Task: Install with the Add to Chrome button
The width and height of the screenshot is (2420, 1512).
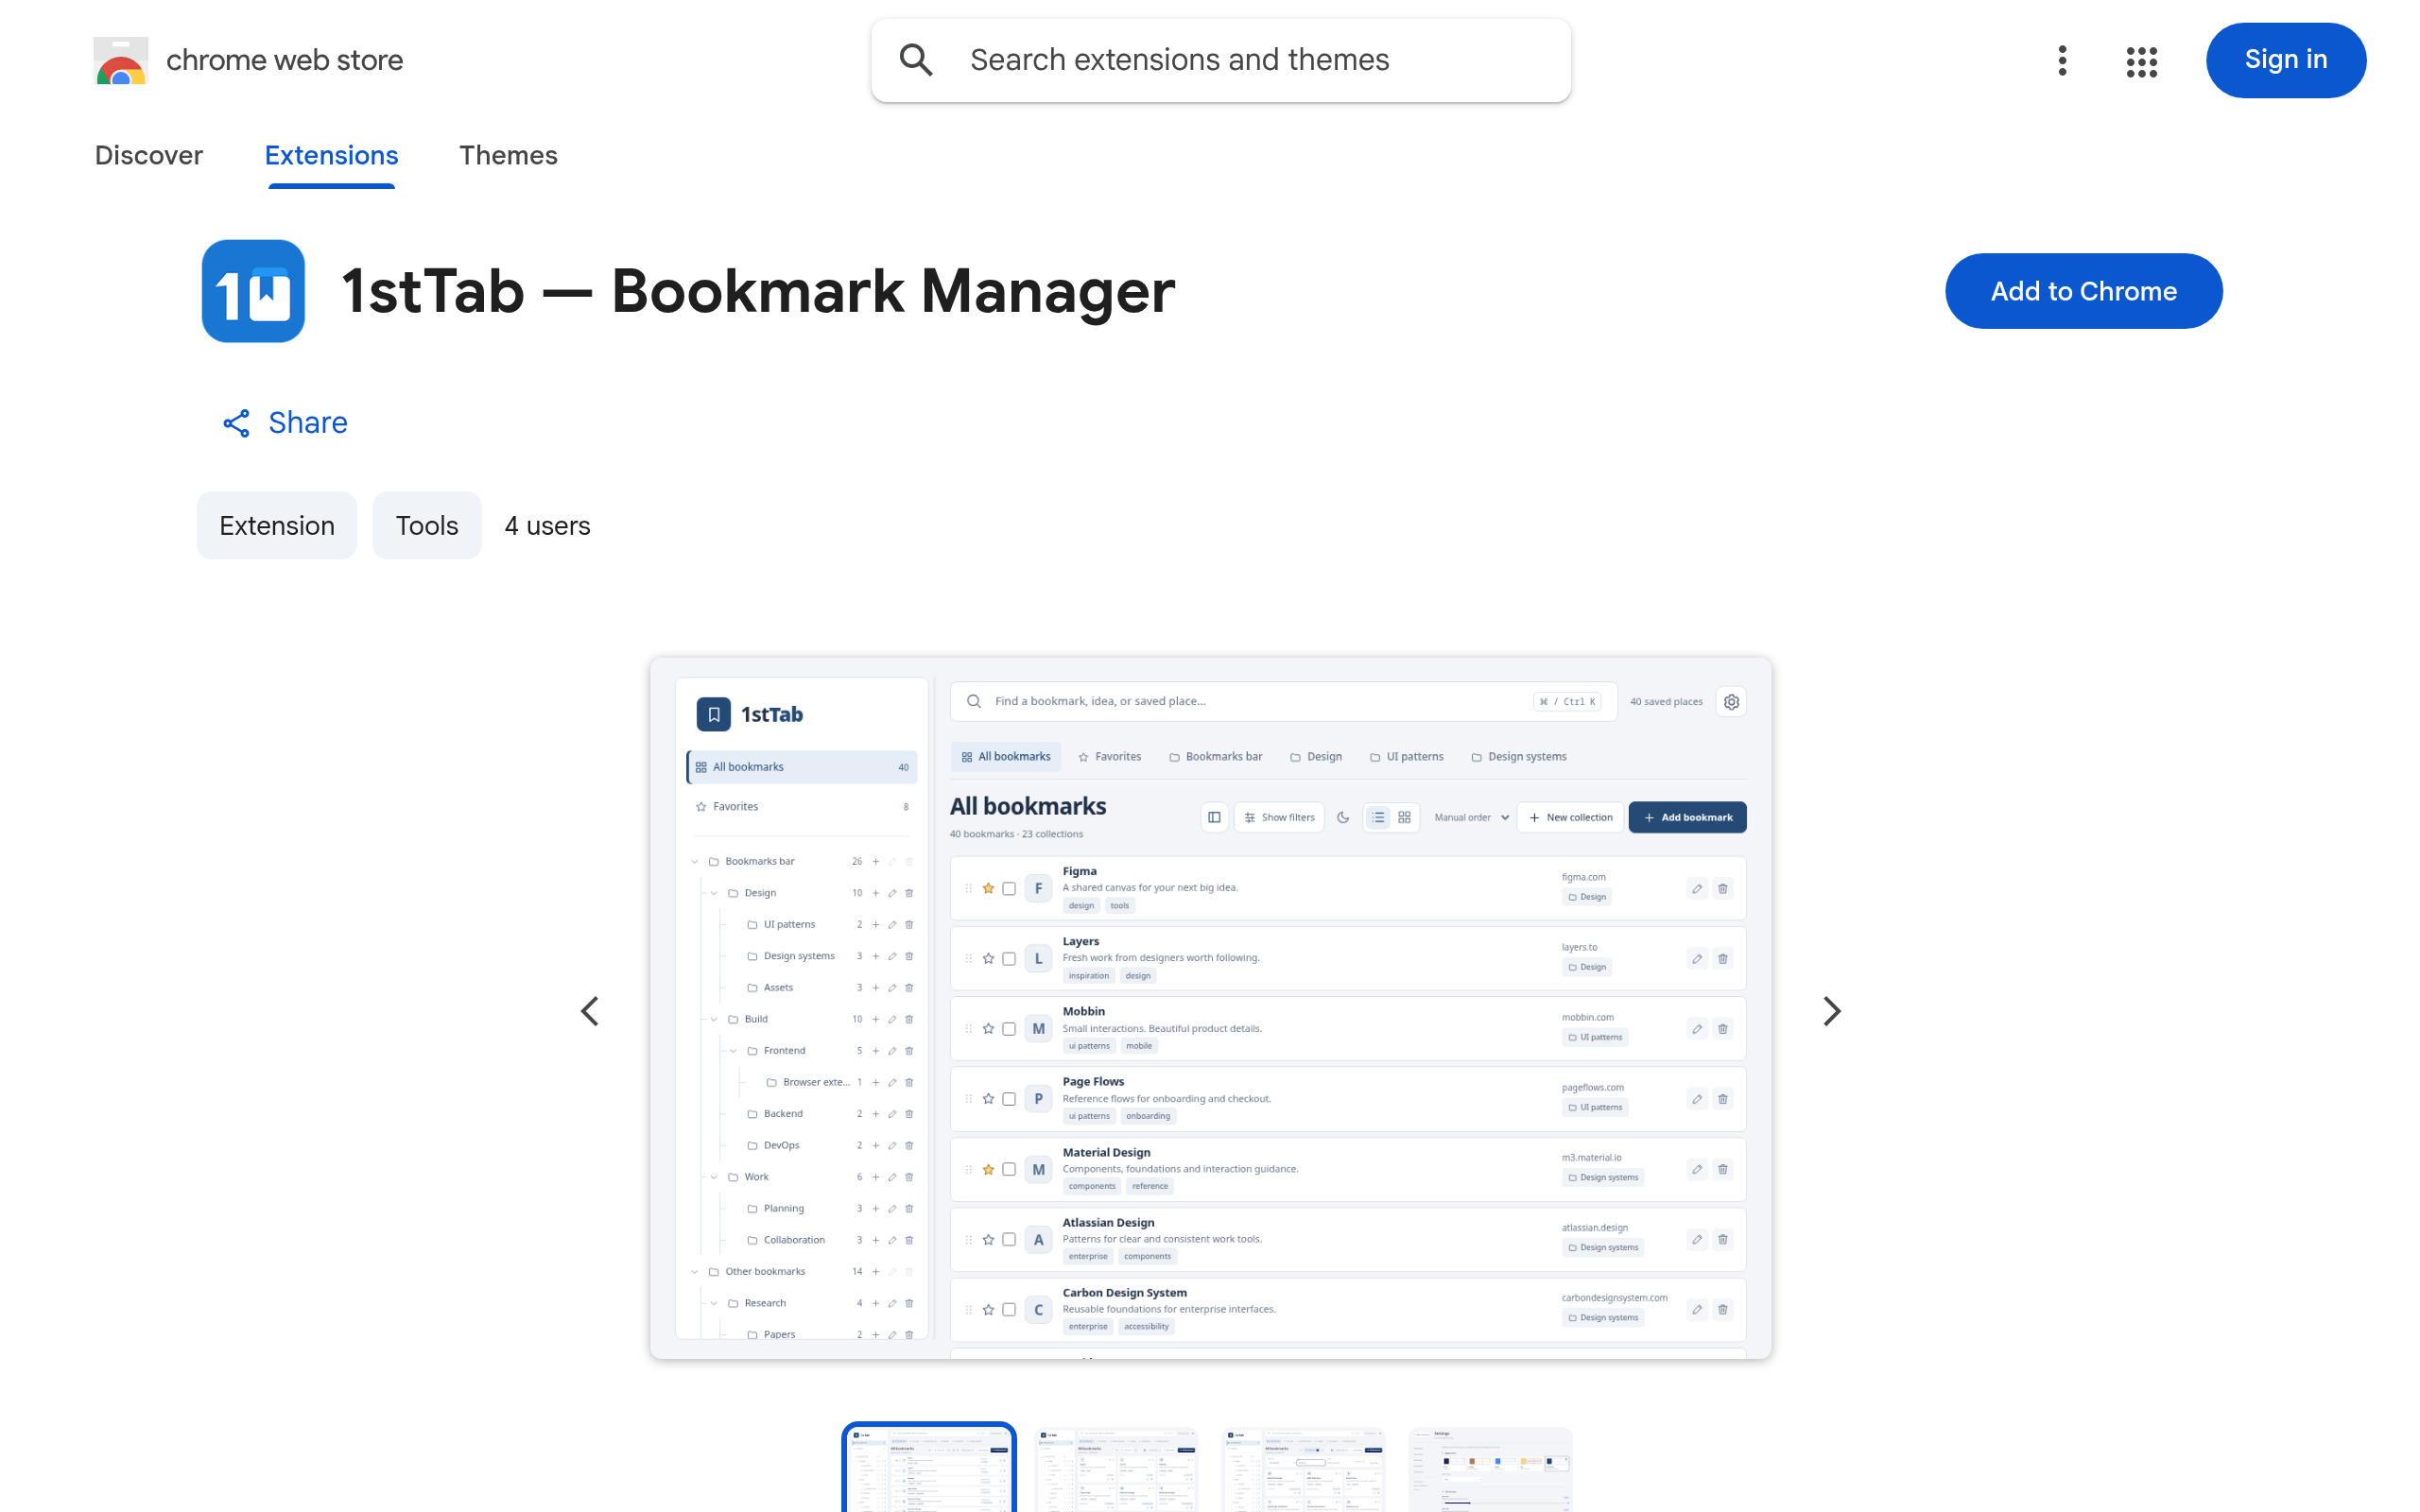Action: coord(2083,291)
